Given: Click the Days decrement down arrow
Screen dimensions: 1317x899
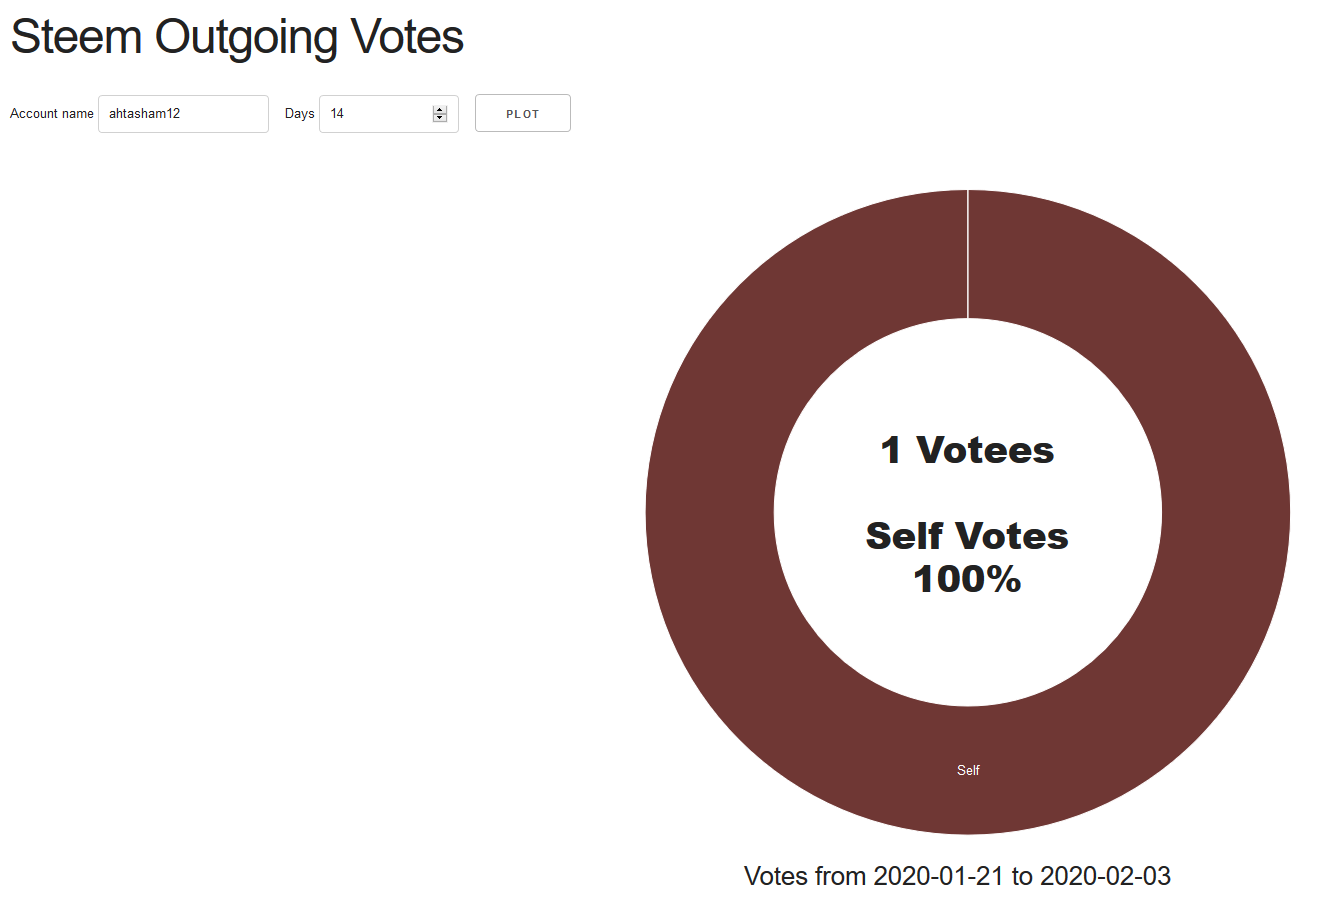Looking at the screenshot, I should (439, 118).
